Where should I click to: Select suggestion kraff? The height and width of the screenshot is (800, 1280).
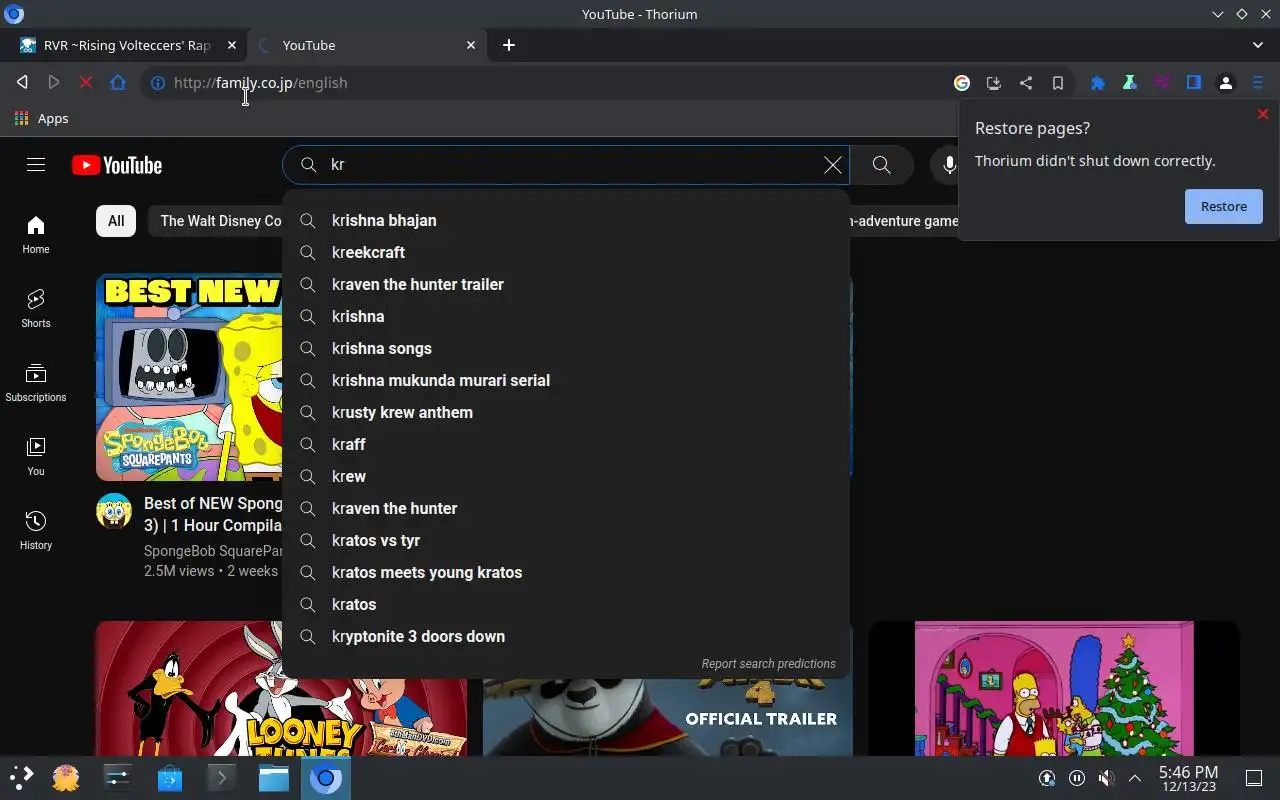[x=566, y=444]
